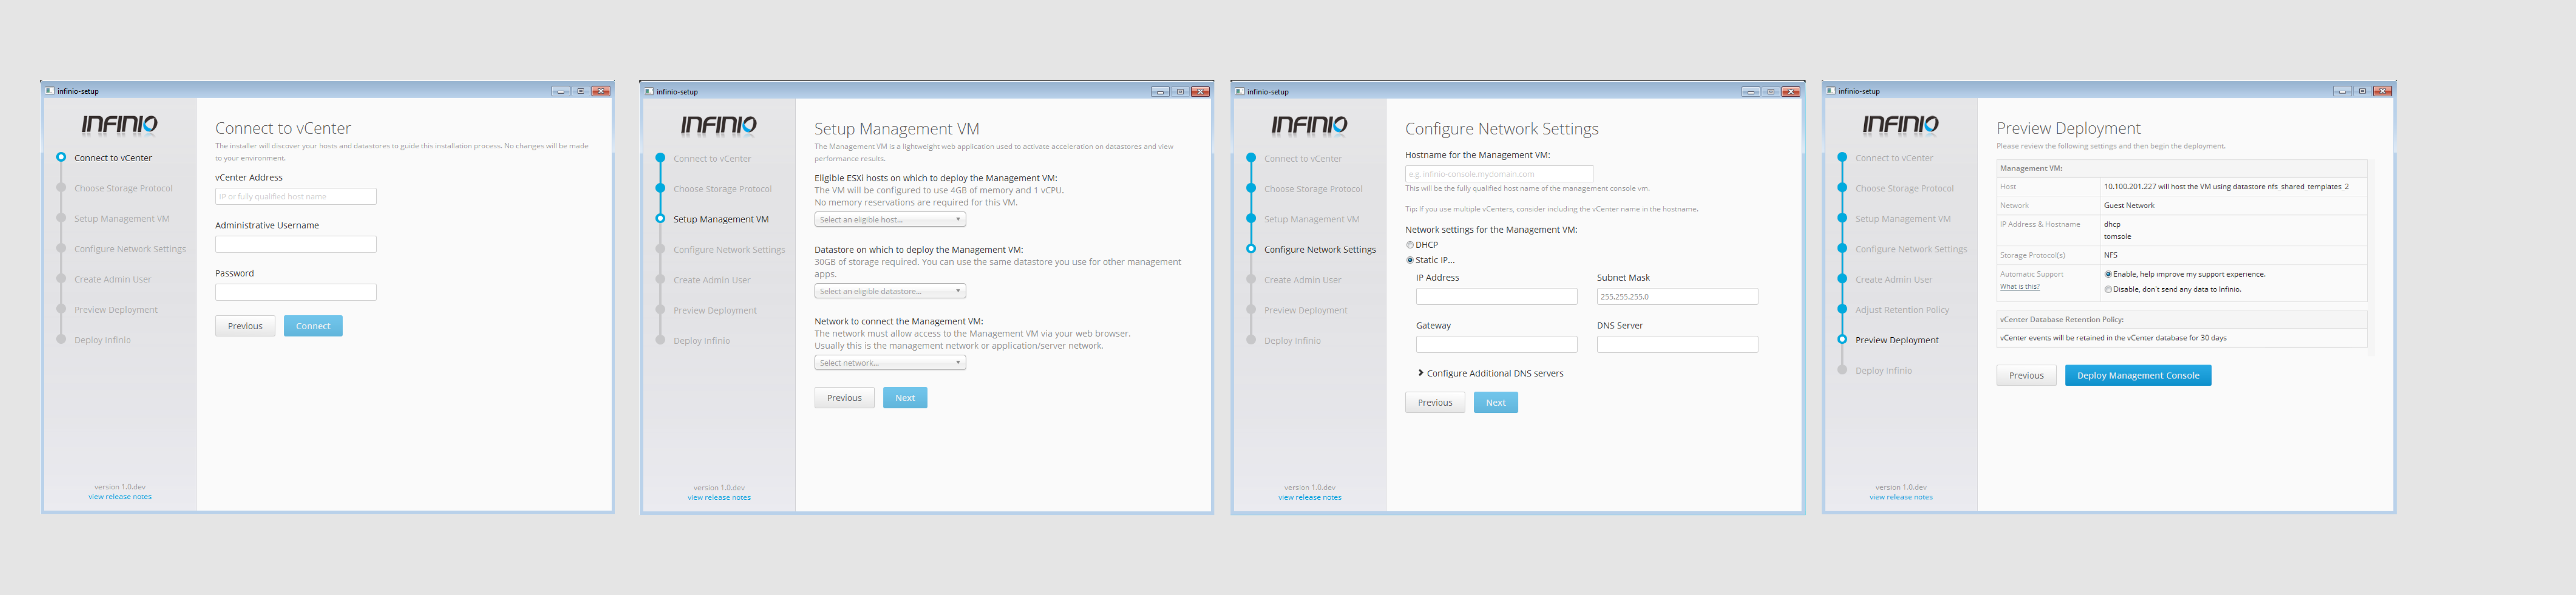The image size is (2576, 595).
Task: Choose Disable, don't send data to Infinio
Action: (2108, 289)
